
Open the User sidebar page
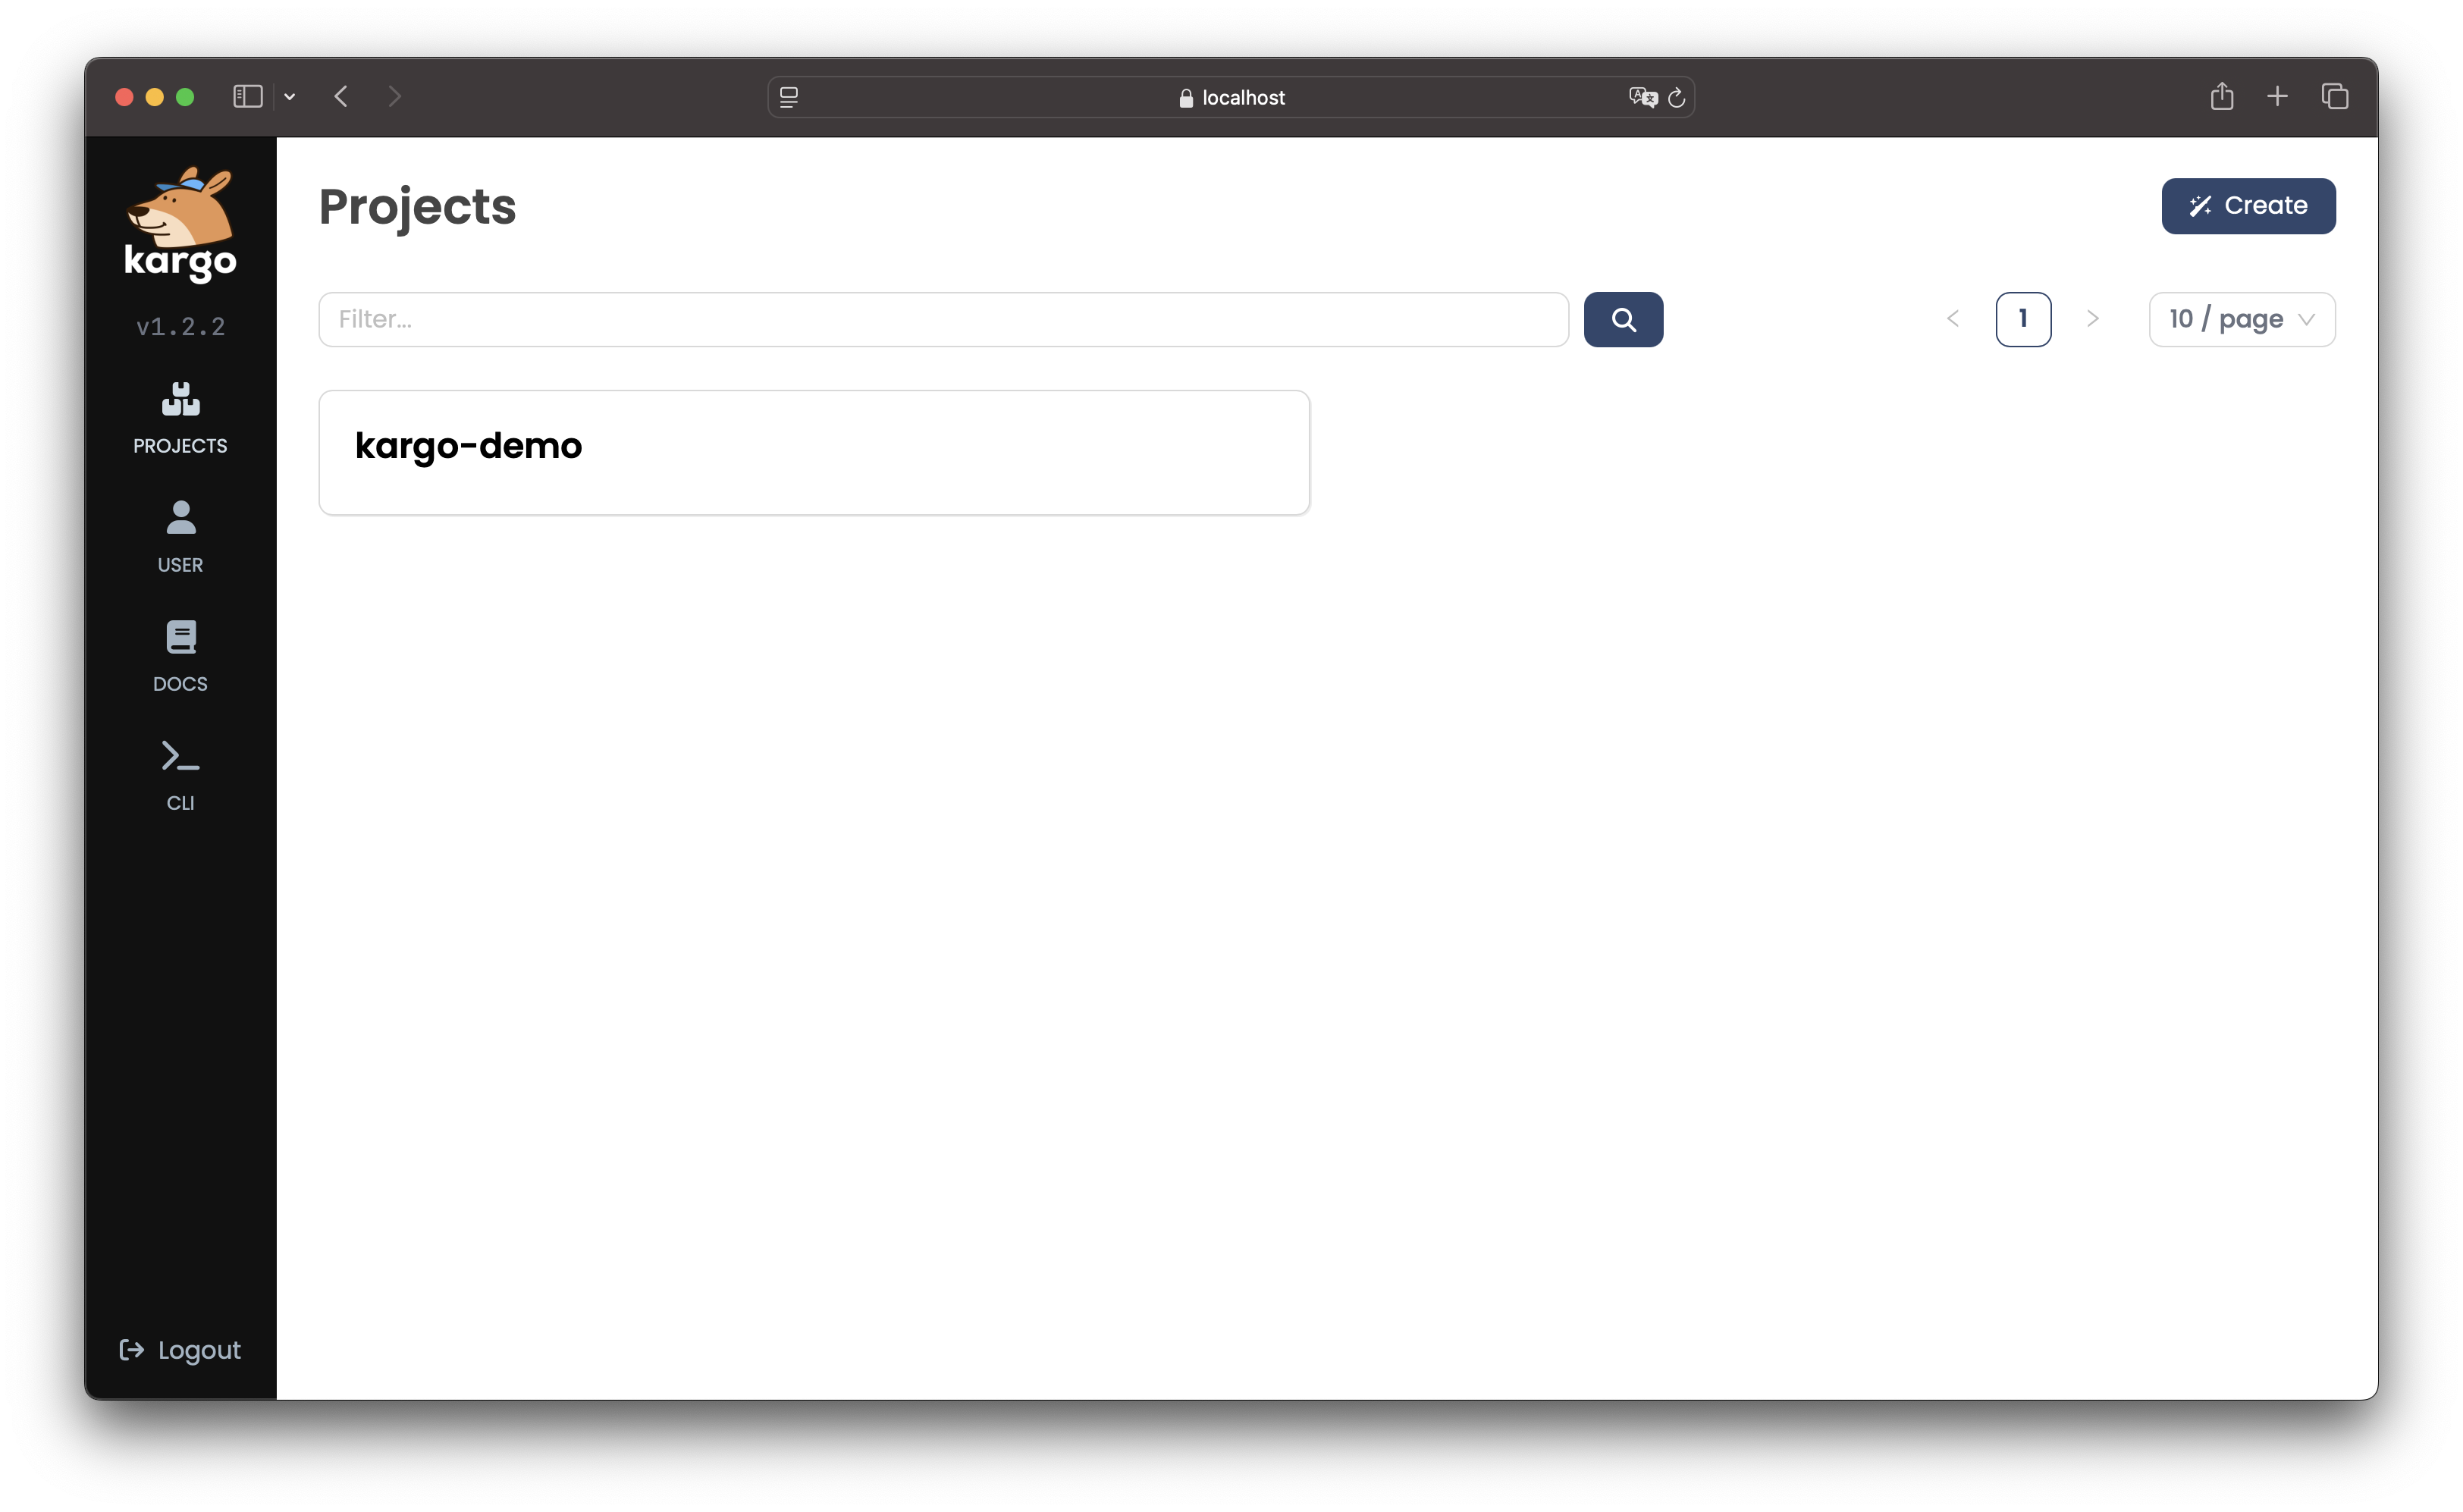coord(180,537)
